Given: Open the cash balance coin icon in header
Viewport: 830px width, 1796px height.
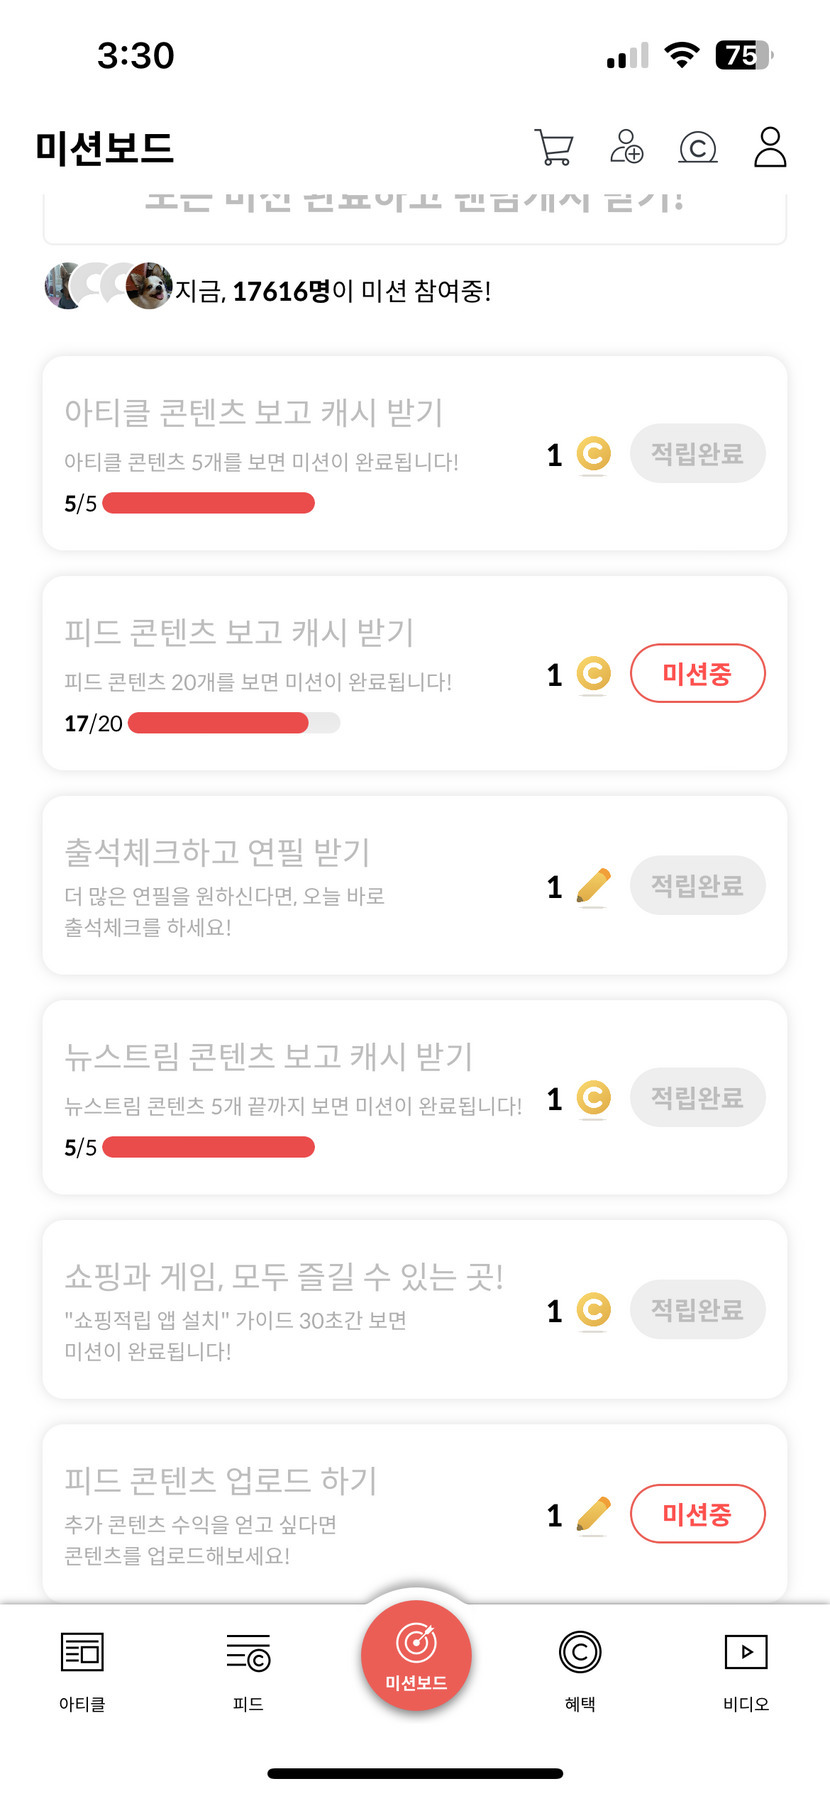Looking at the screenshot, I should (x=698, y=148).
